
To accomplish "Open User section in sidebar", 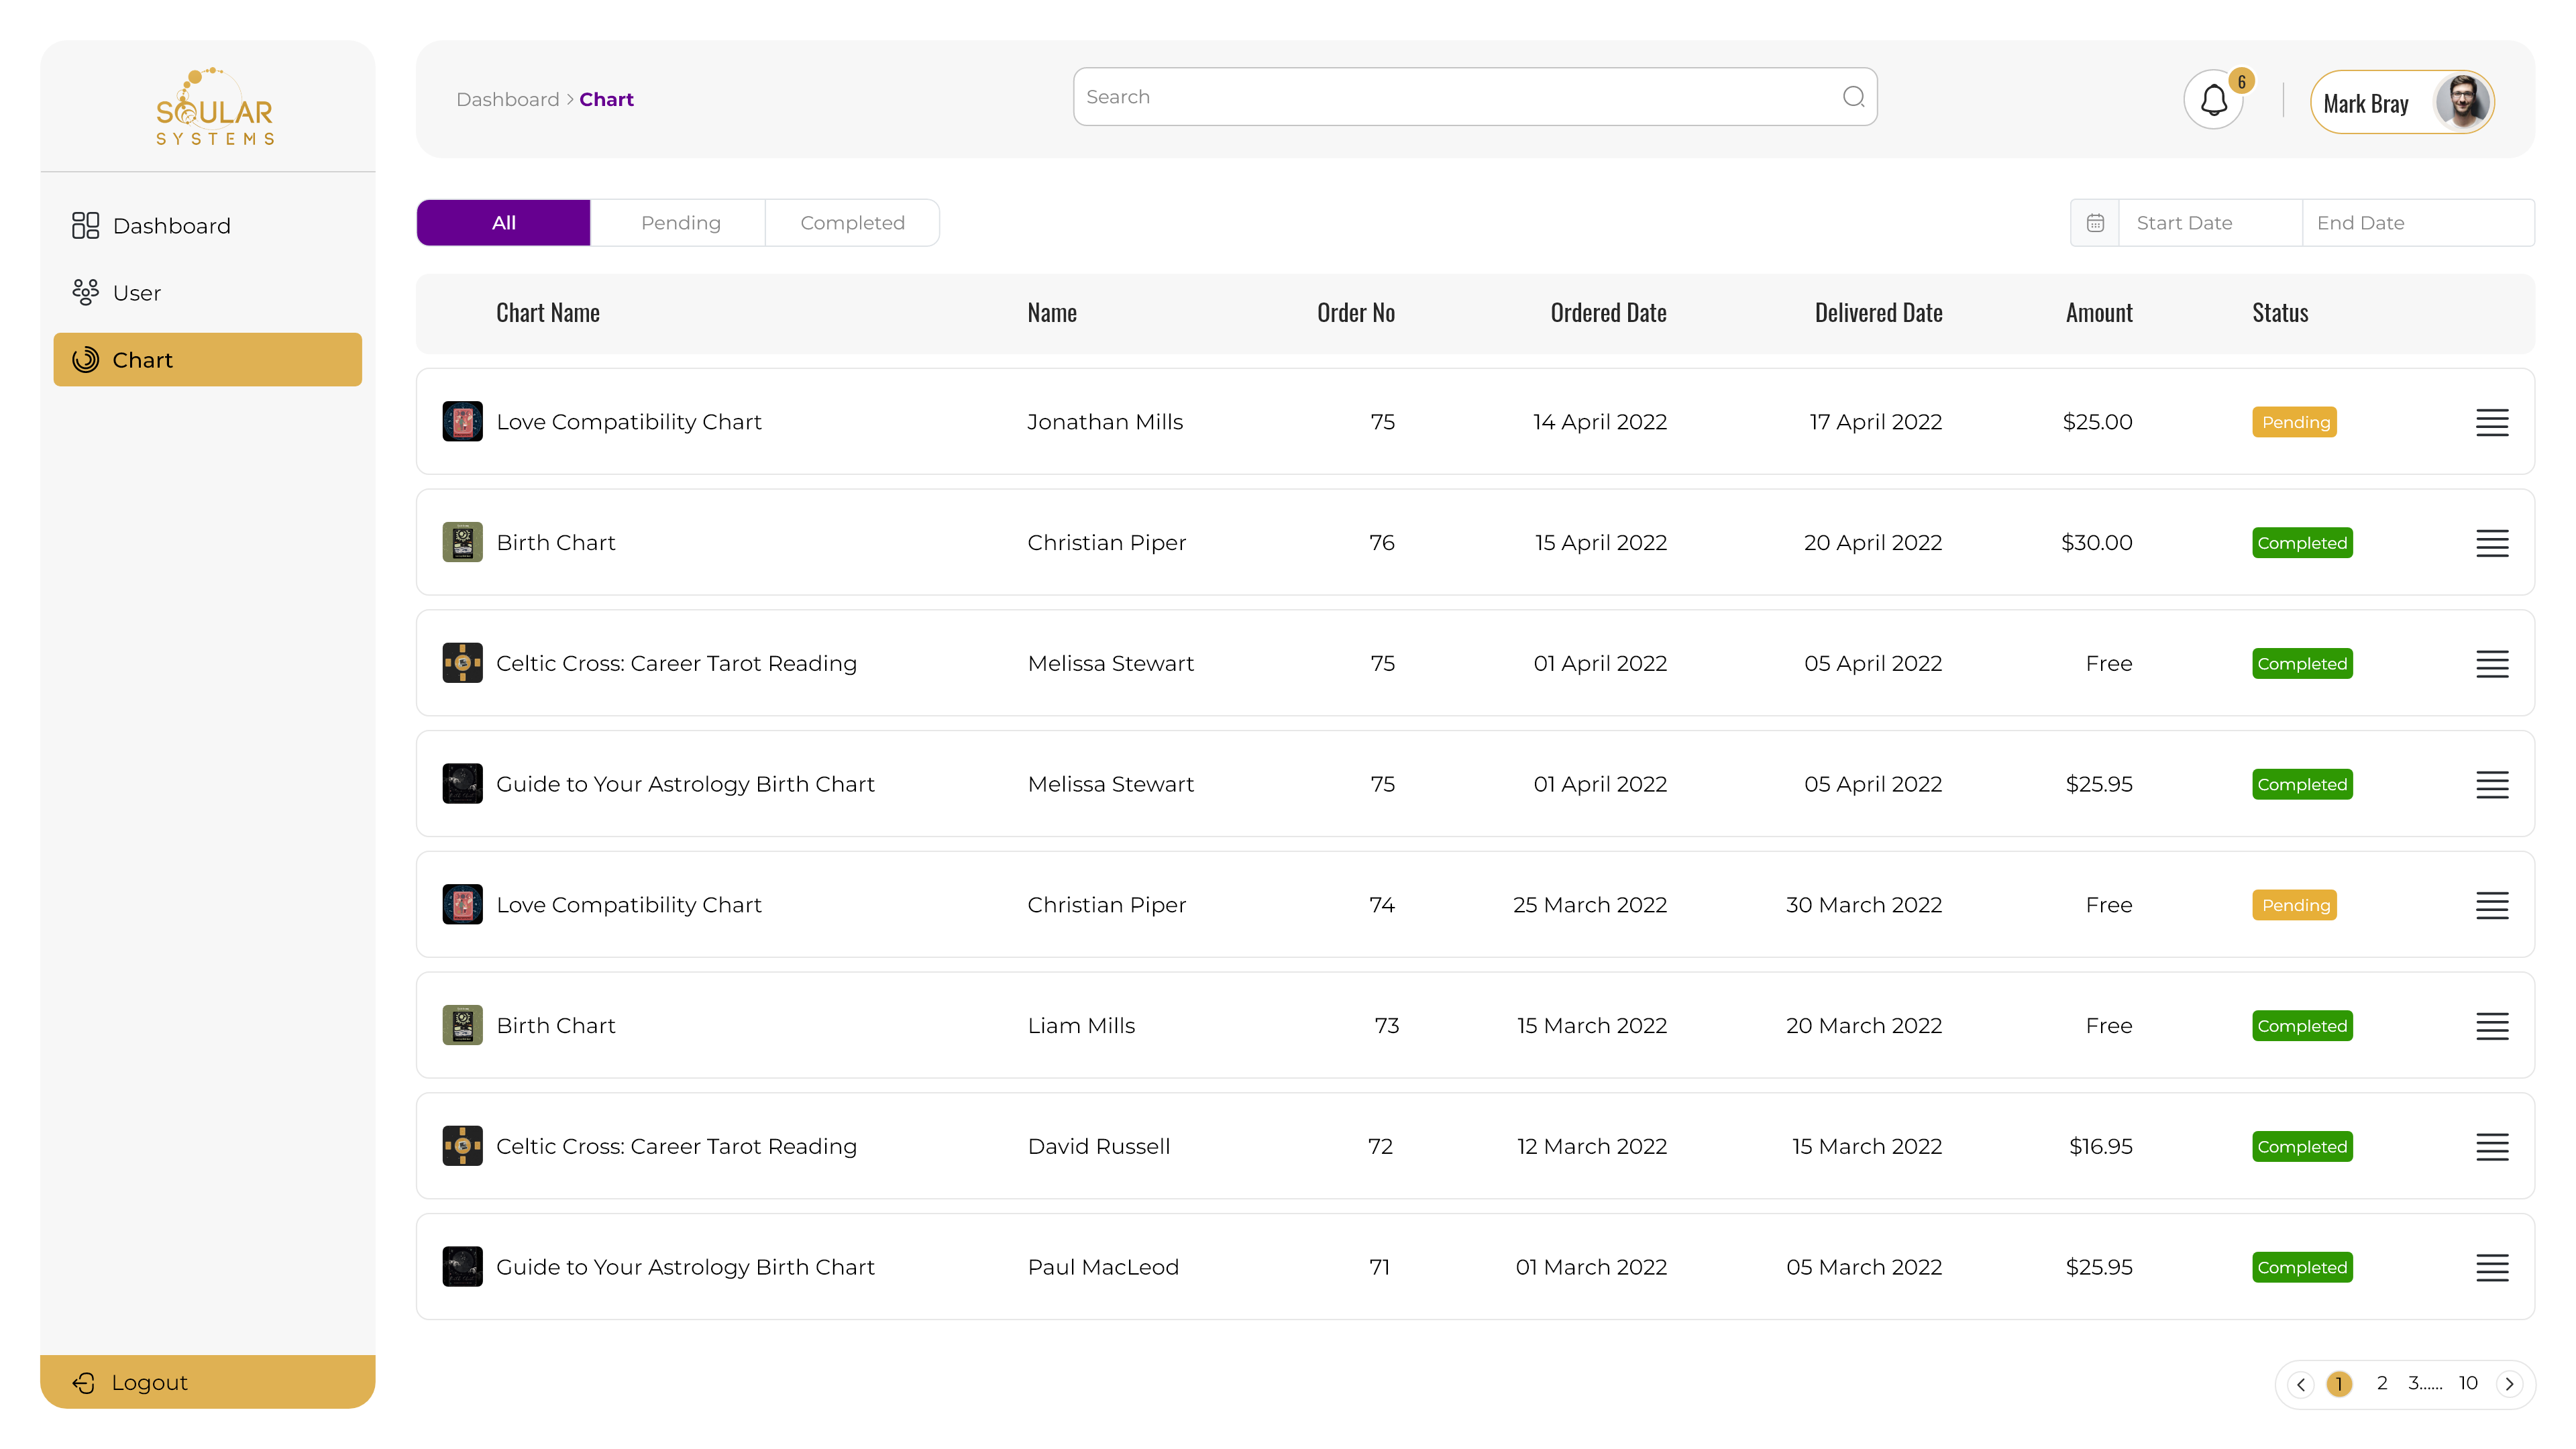I will [137, 293].
